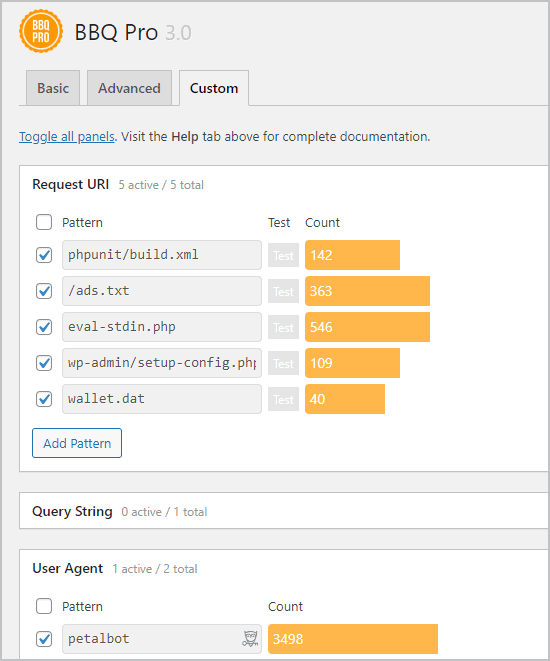Click the 363 count bar
This screenshot has width=550, height=661.
(x=368, y=291)
